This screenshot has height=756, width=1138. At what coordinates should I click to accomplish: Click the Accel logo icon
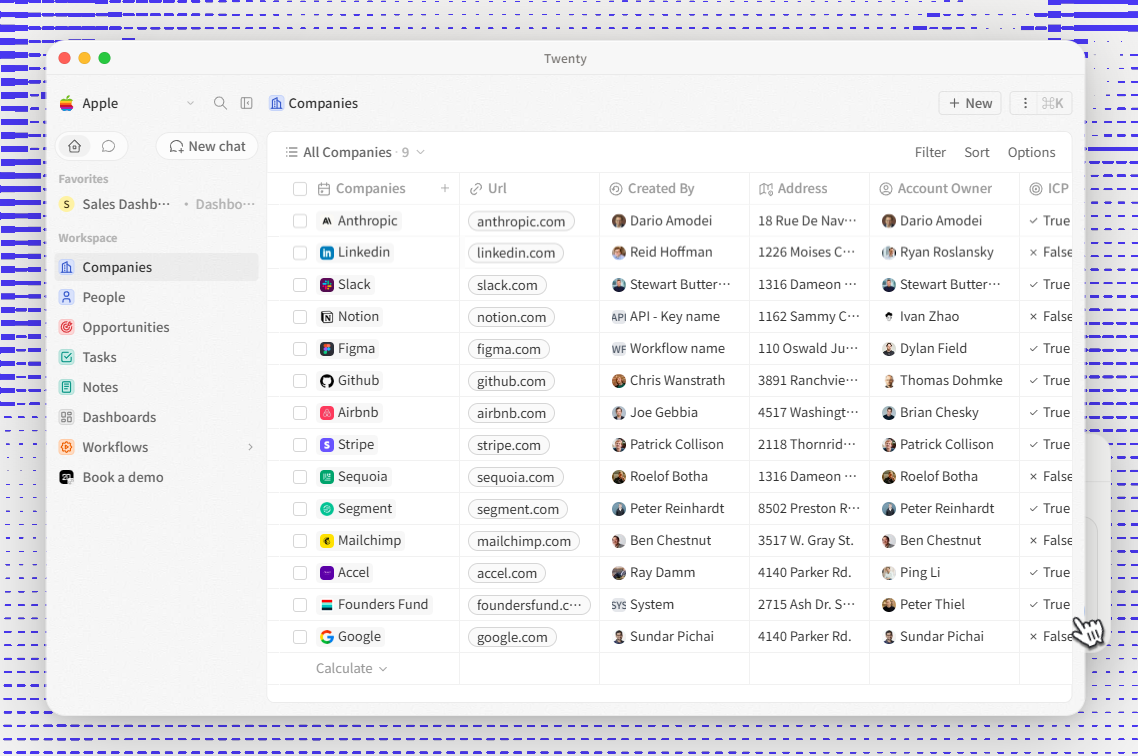click(x=327, y=572)
